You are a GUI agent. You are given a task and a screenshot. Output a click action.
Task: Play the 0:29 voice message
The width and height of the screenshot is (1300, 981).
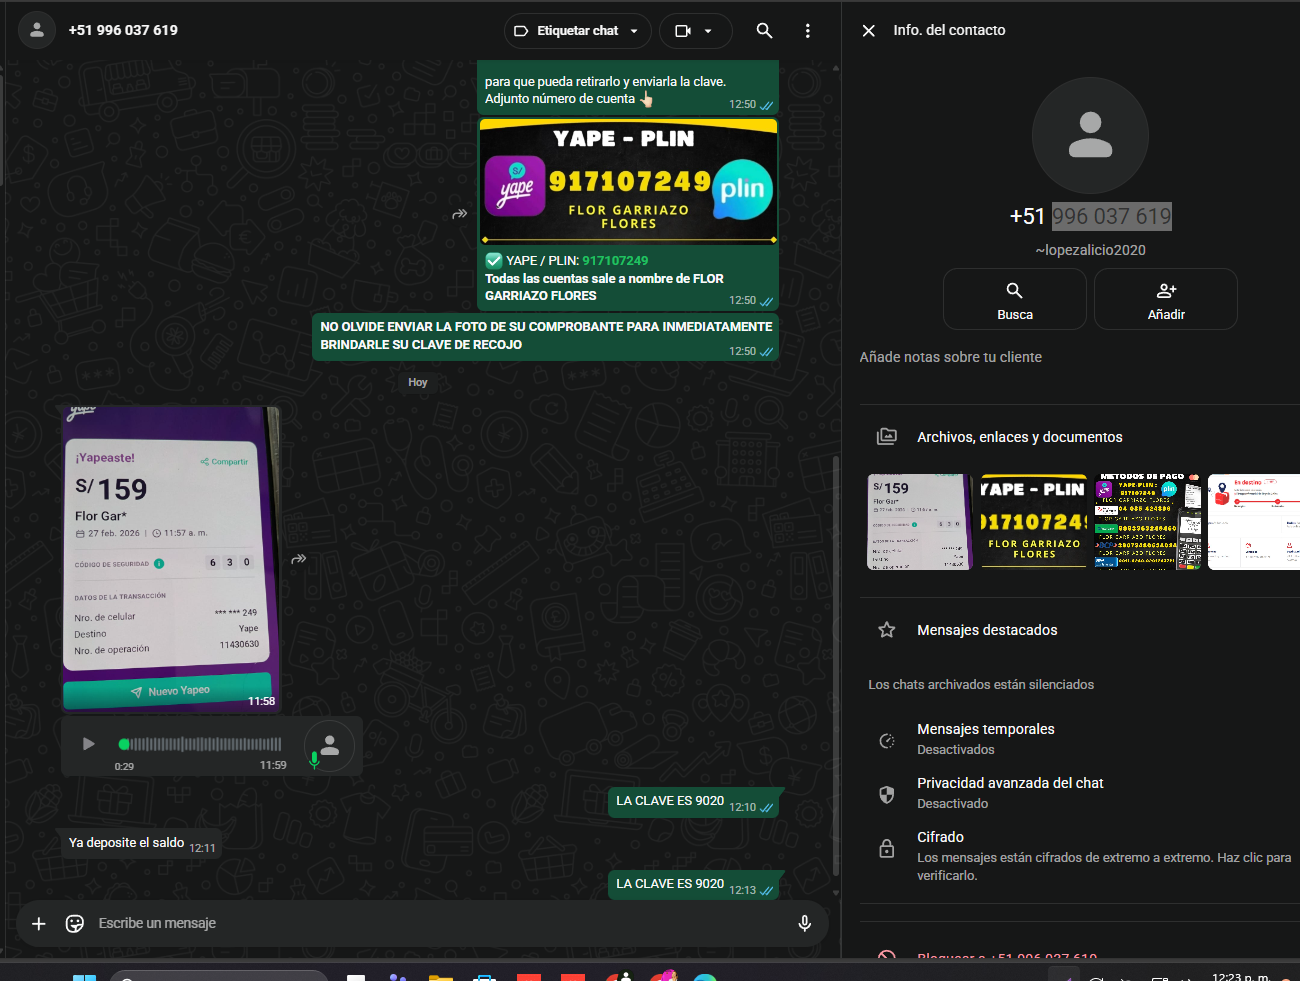(88, 744)
